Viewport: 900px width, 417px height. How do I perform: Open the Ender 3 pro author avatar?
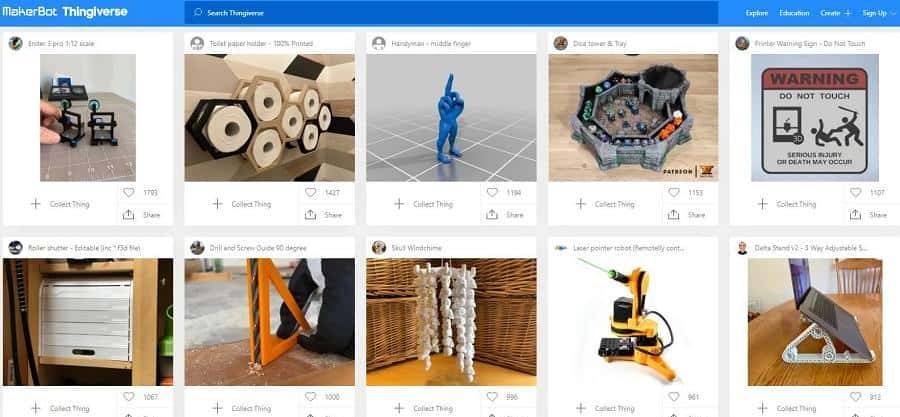[15, 44]
